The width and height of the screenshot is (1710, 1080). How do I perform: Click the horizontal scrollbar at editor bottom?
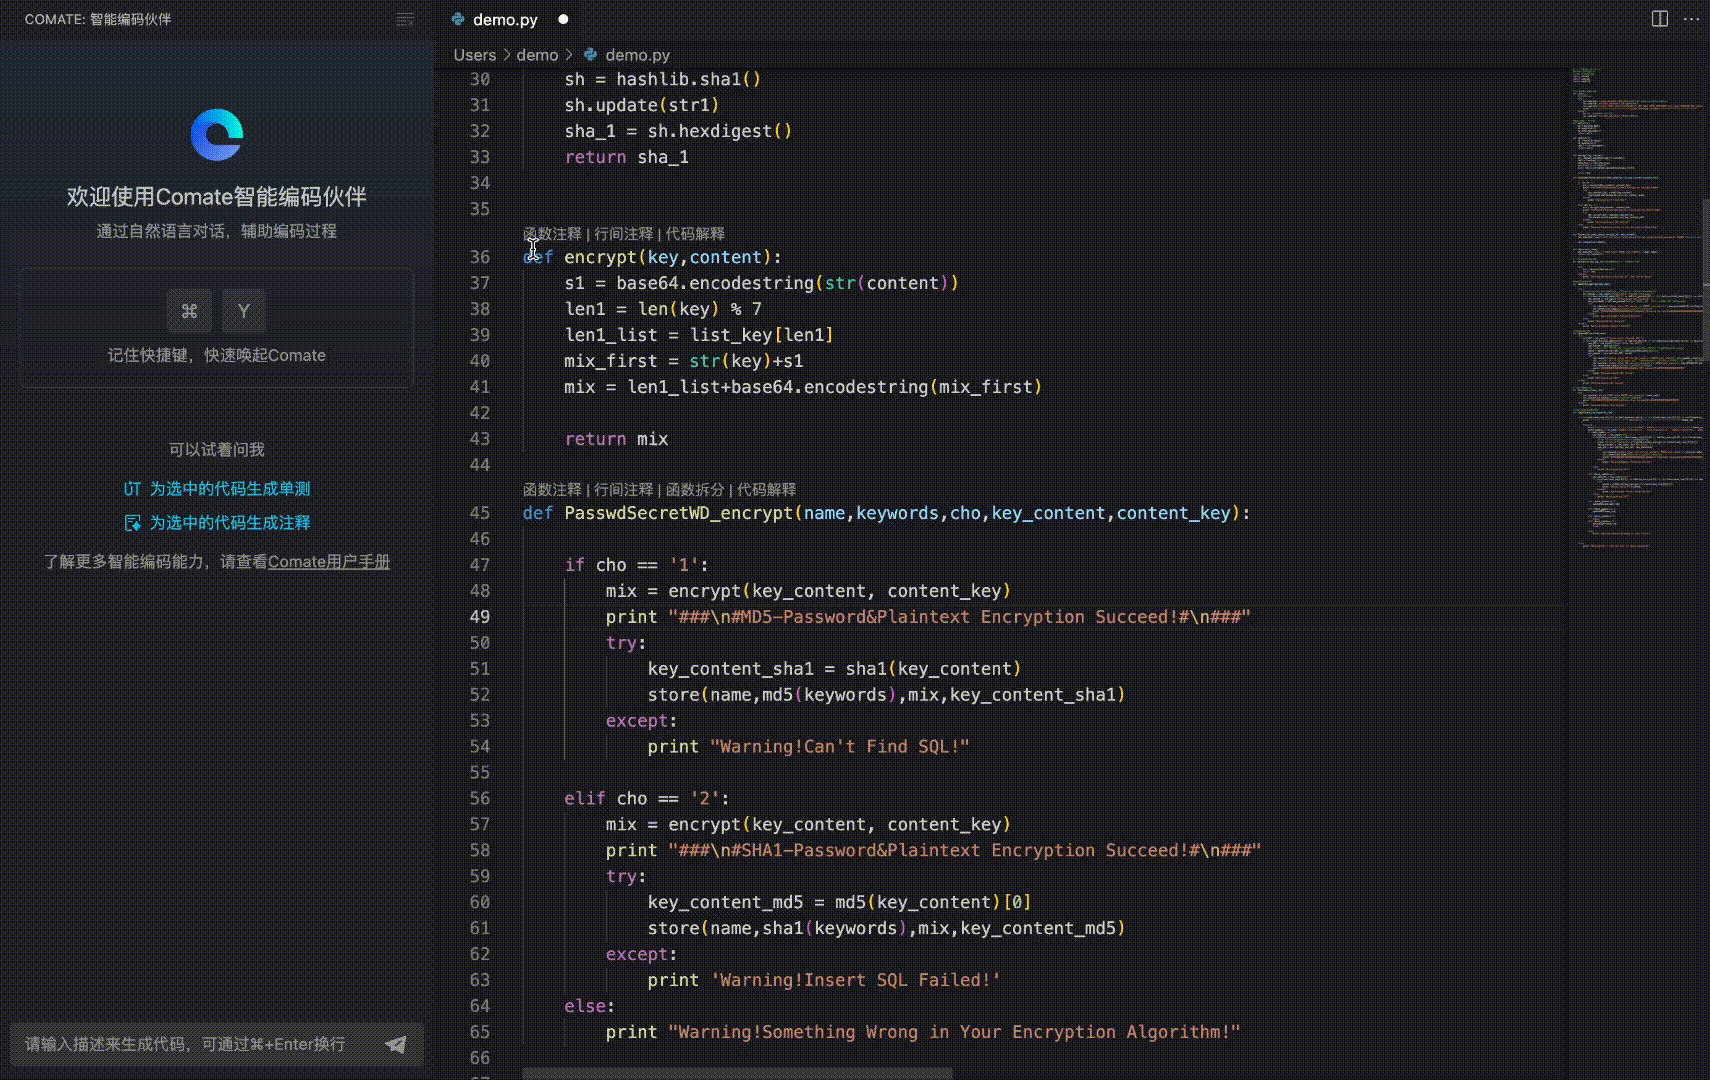pyautogui.click(x=737, y=1074)
